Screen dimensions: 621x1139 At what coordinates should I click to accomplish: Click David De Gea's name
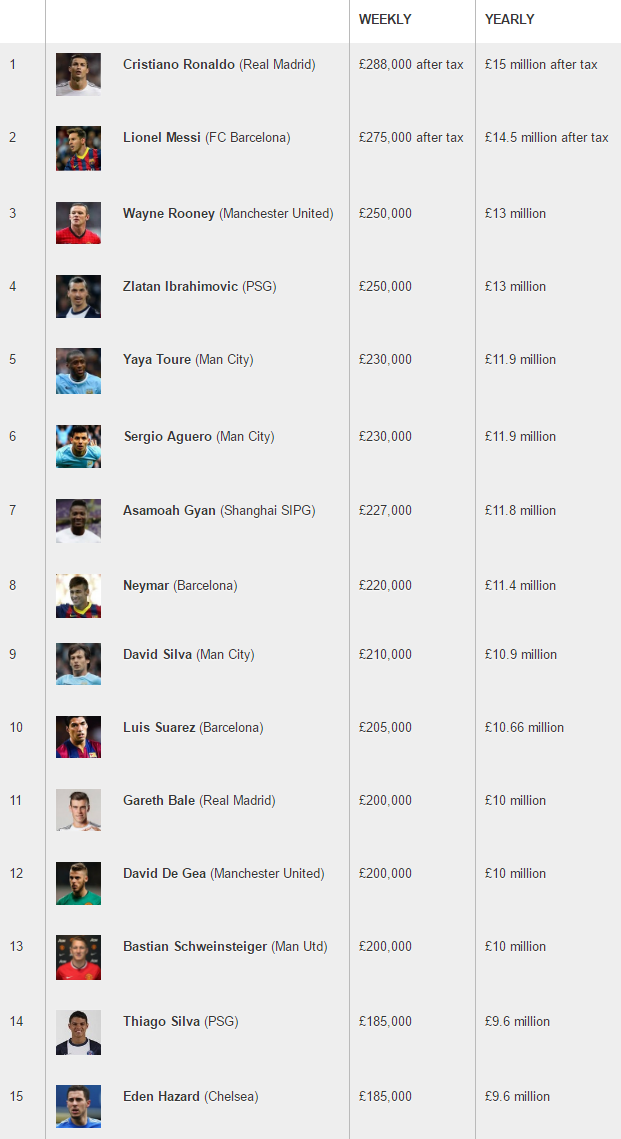point(164,874)
